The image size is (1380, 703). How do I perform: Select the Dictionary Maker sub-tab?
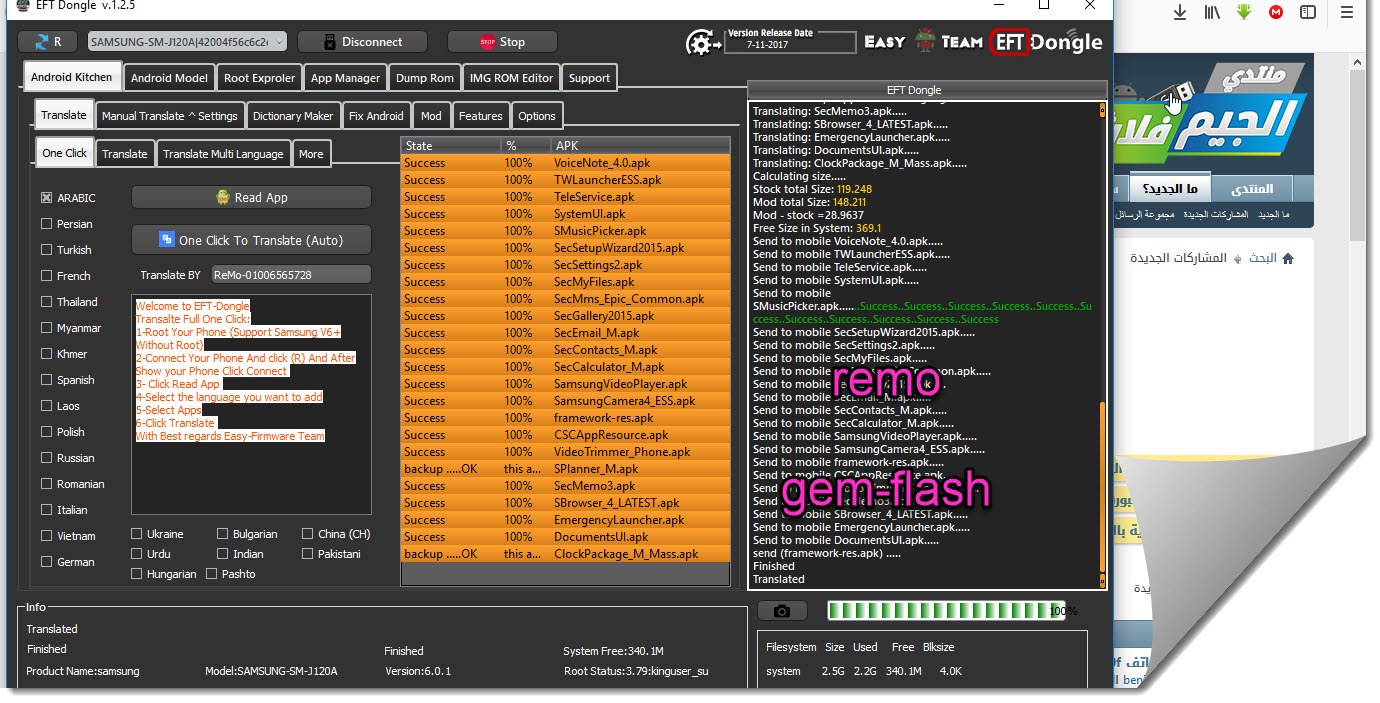(293, 116)
